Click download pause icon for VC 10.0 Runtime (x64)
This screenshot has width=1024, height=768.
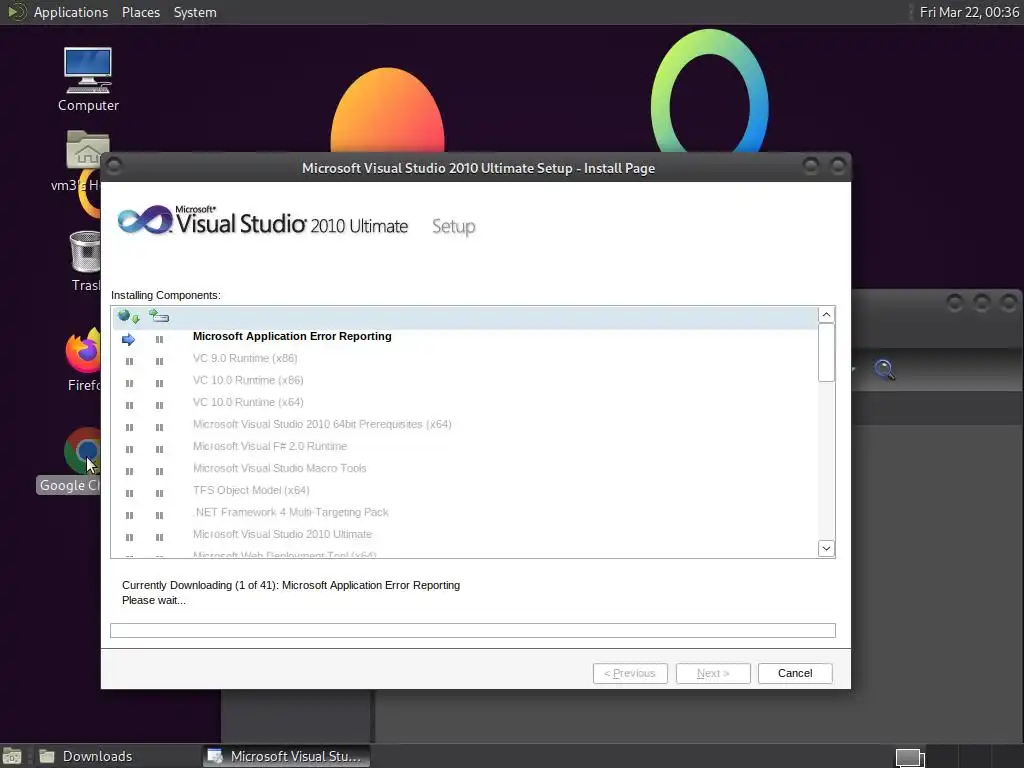point(129,406)
